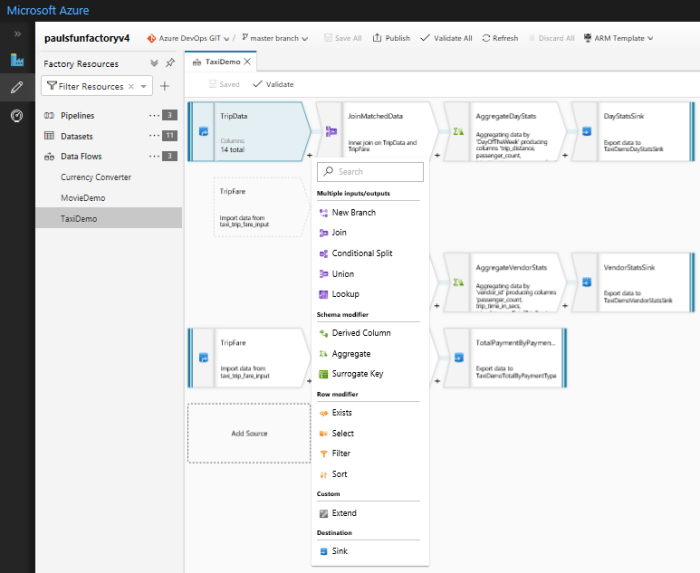700x573 pixels.
Task: Expand the left navigation chevrons
Action: click(x=17, y=34)
